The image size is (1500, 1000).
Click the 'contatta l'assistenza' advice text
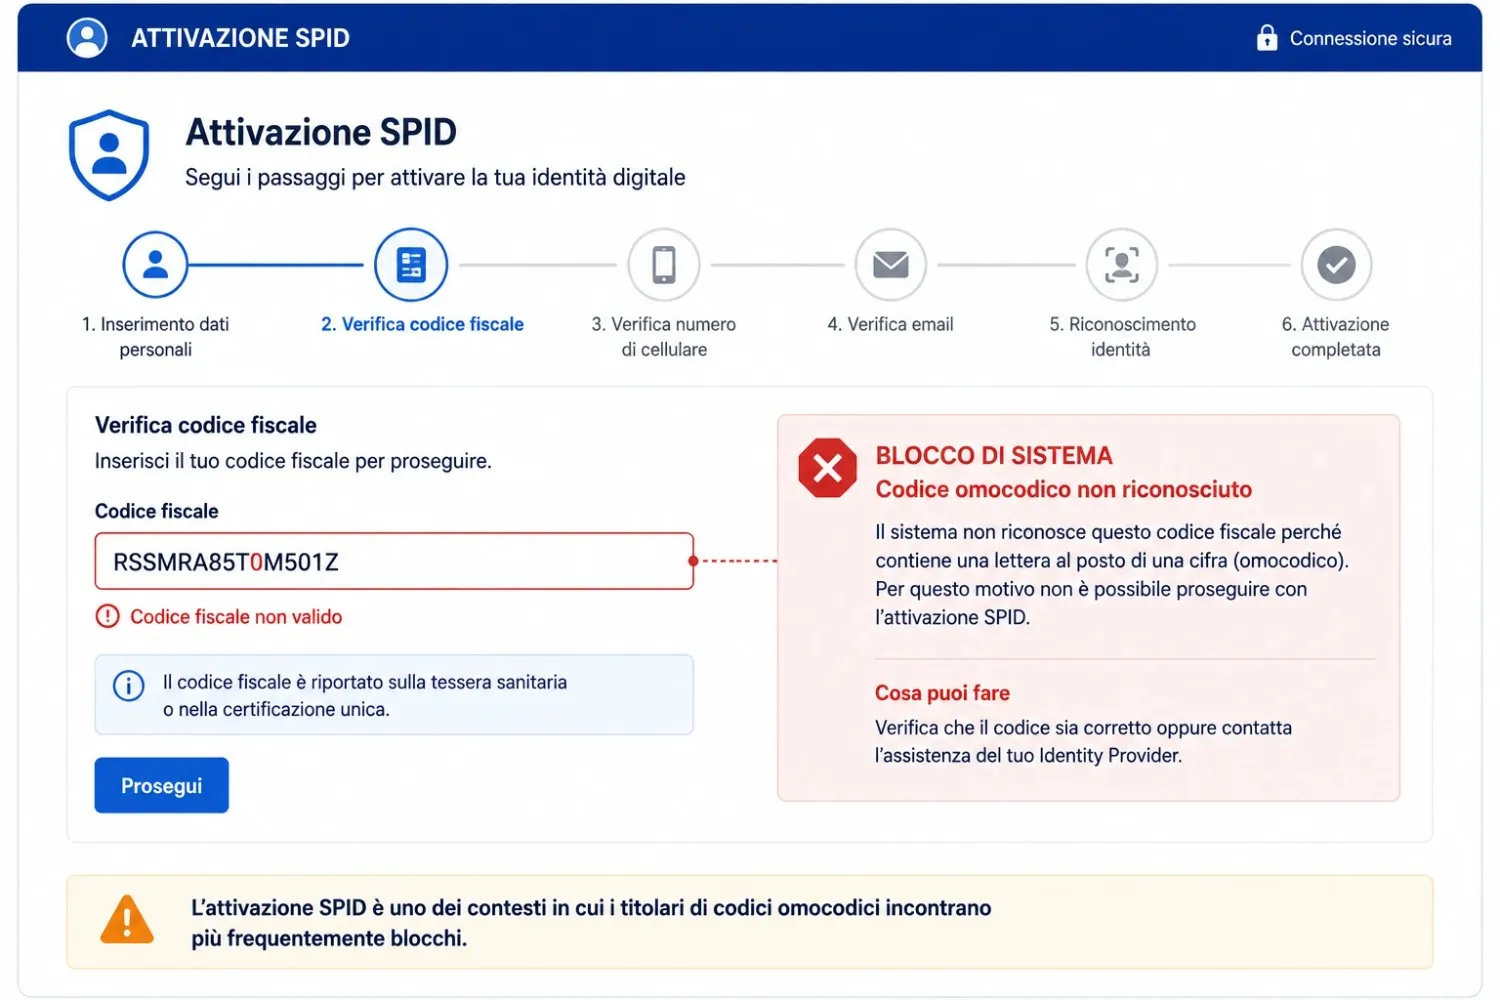click(x=1083, y=741)
